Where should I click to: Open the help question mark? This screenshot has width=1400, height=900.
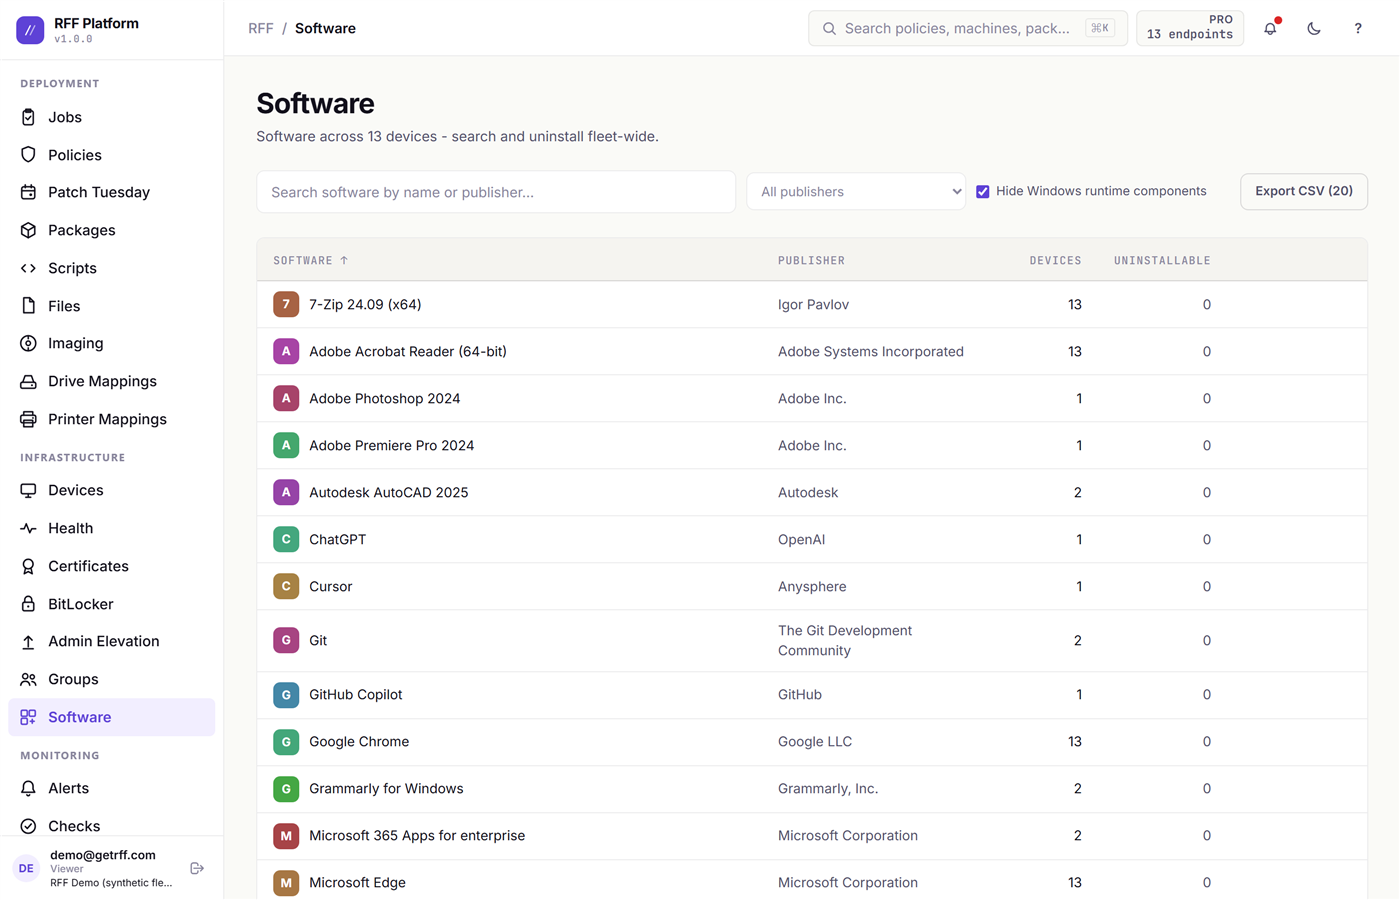point(1358,29)
